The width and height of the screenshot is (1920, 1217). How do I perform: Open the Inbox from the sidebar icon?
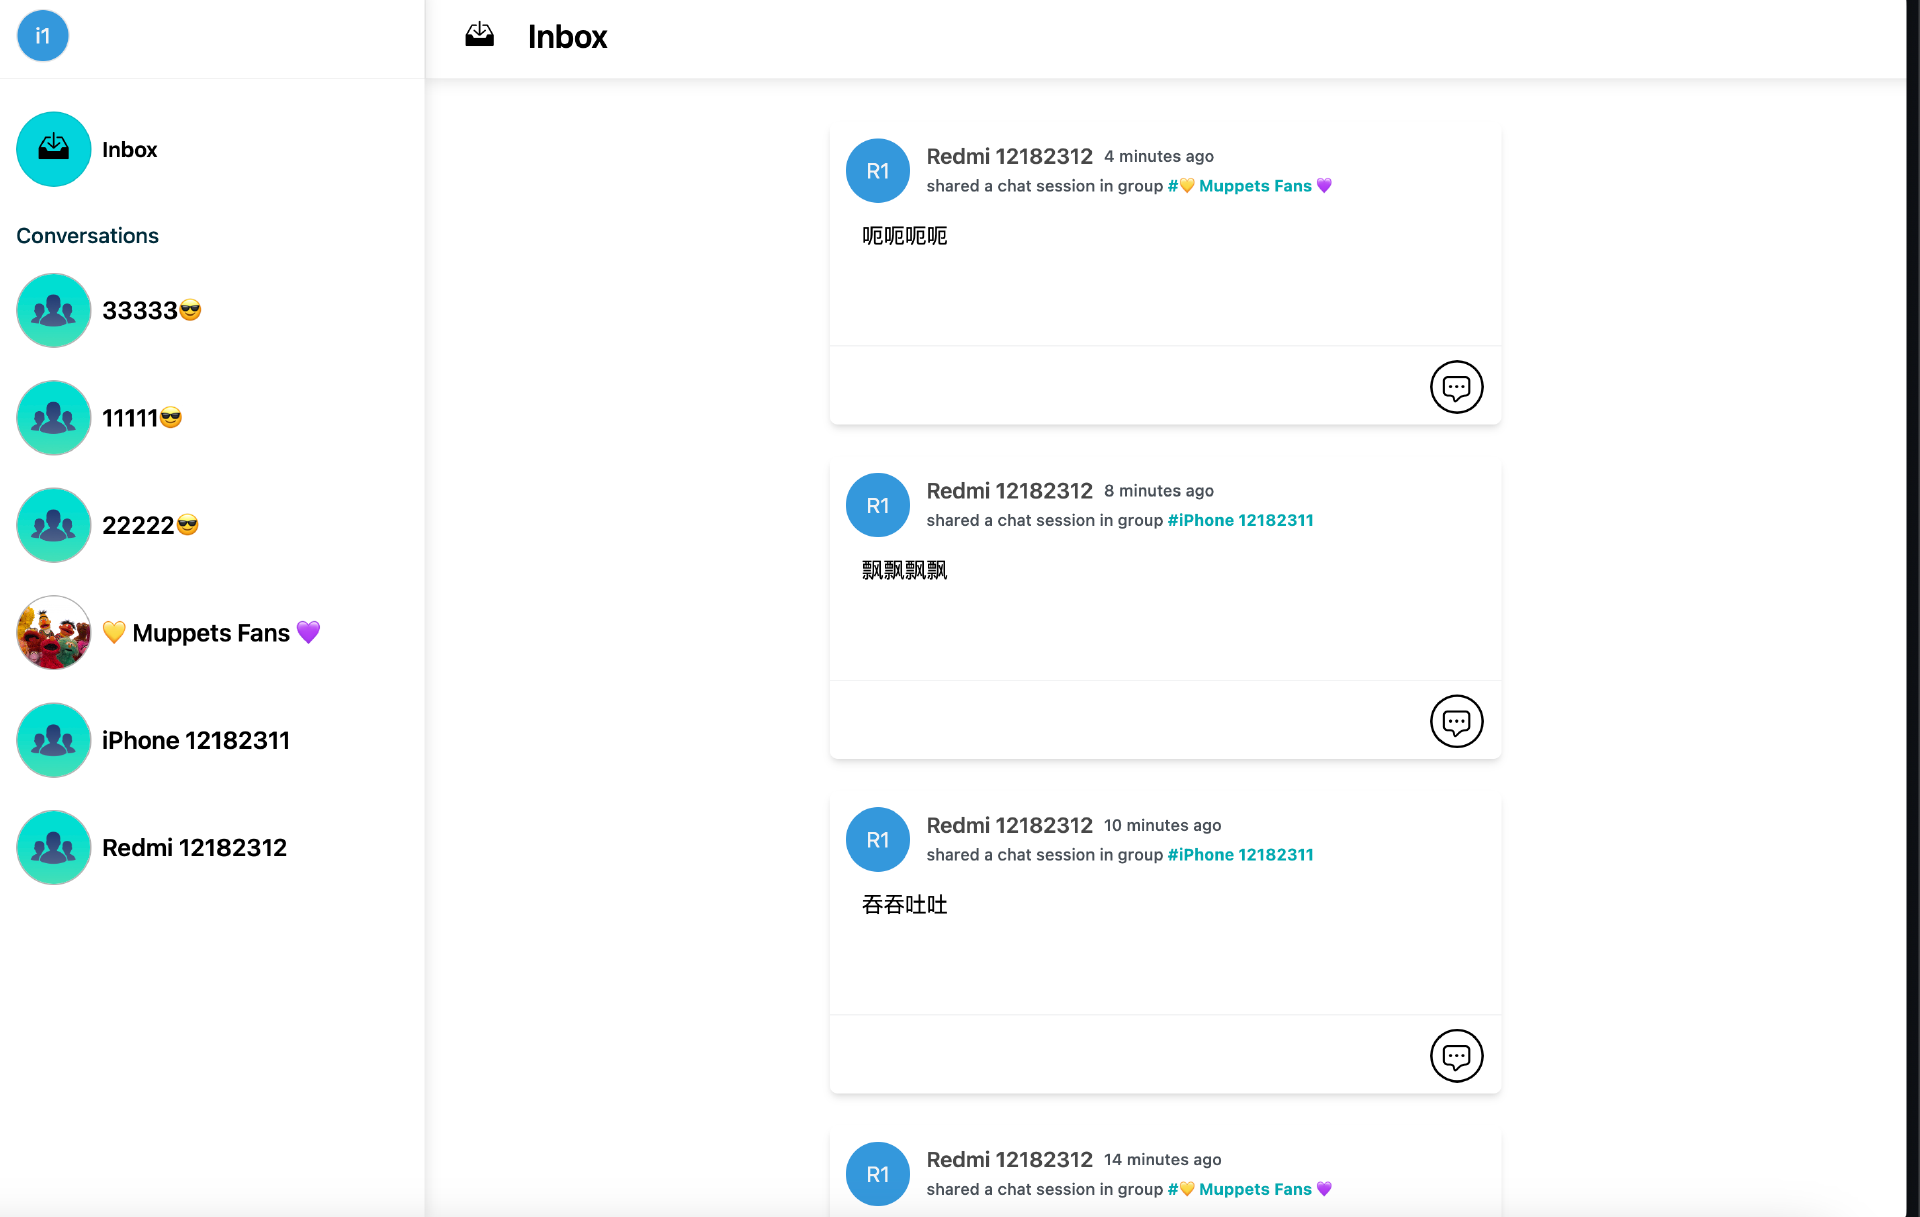coord(53,149)
